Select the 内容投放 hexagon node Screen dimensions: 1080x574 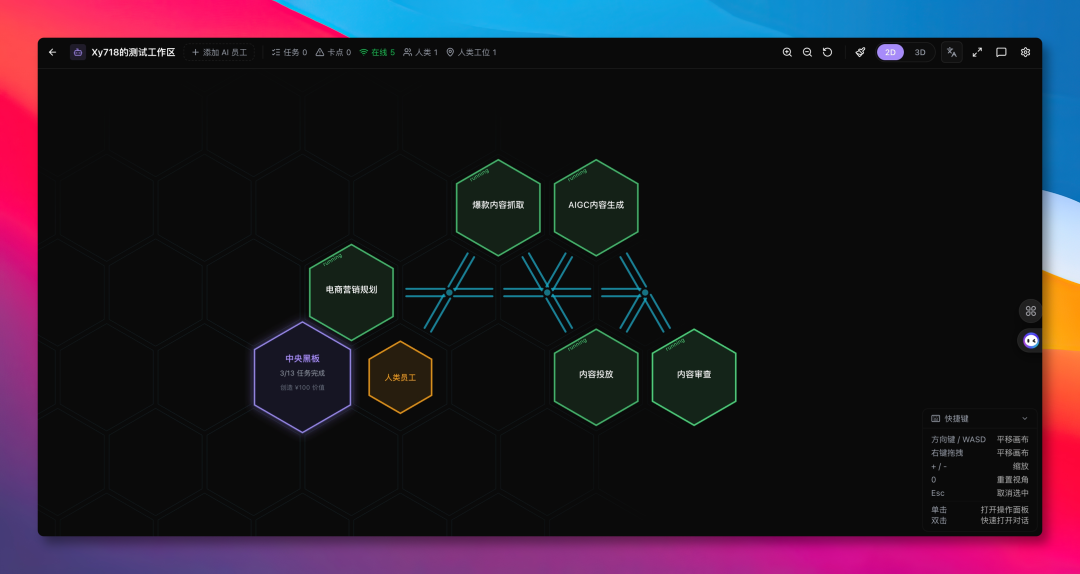pyautogui.click(x=596, y=377)
